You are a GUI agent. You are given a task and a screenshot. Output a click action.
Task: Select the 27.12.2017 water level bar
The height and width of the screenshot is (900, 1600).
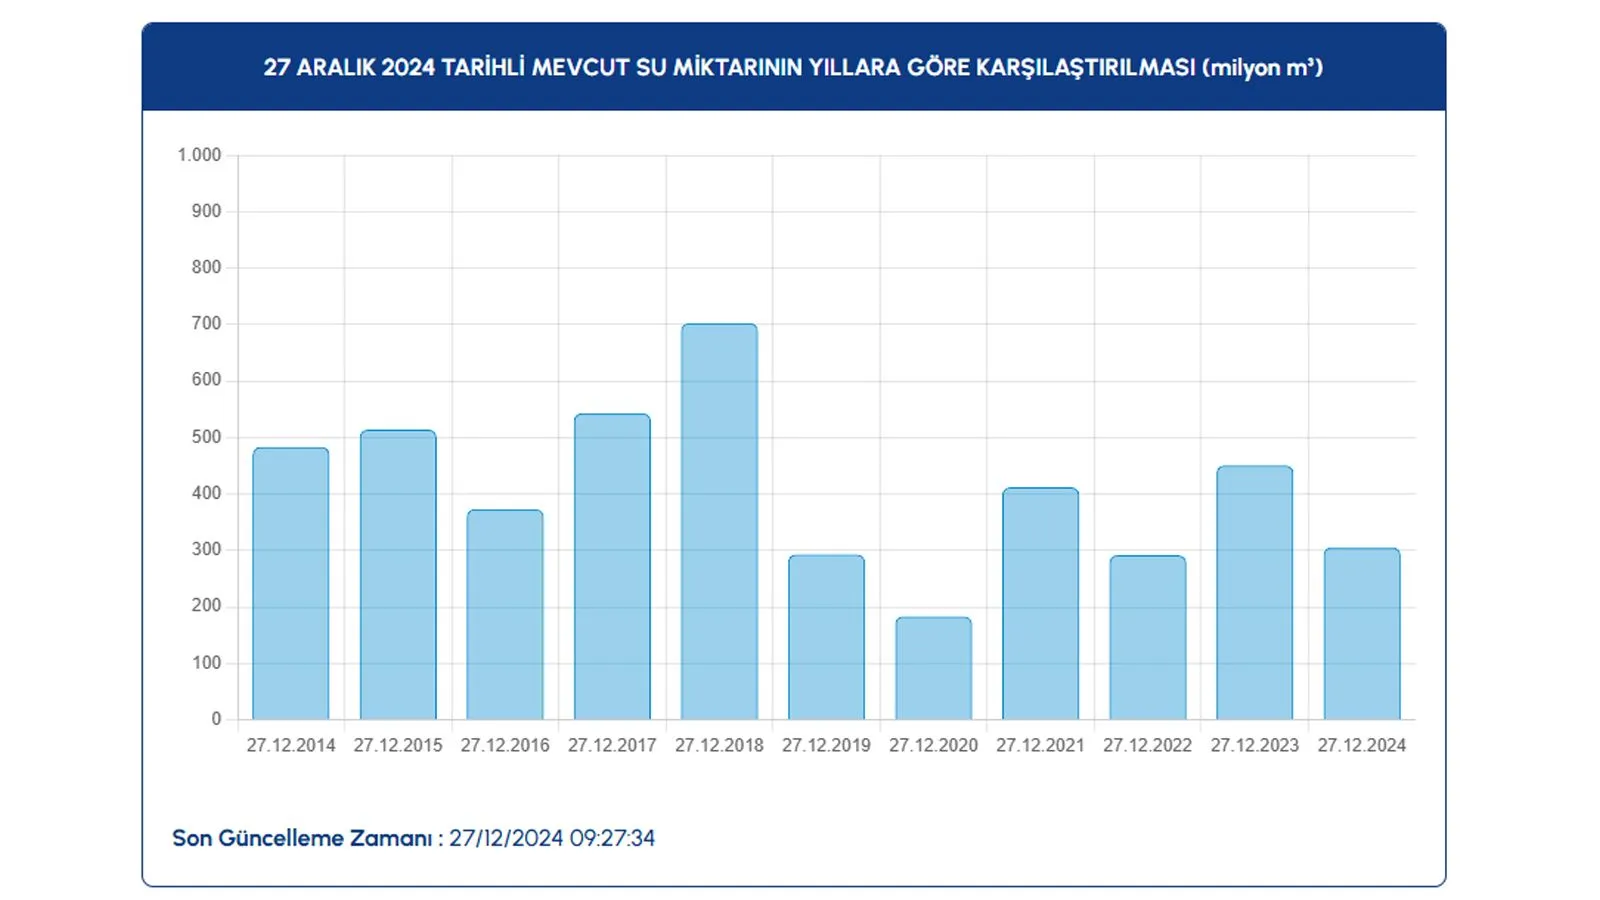[x=612, y=567]
